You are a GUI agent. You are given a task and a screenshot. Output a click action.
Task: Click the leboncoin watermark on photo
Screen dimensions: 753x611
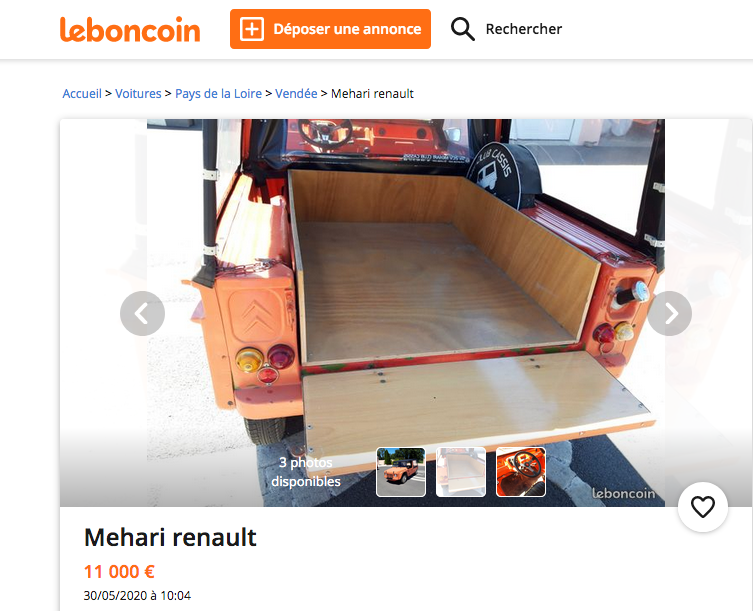pyautogui.click(x=623, y=493)
